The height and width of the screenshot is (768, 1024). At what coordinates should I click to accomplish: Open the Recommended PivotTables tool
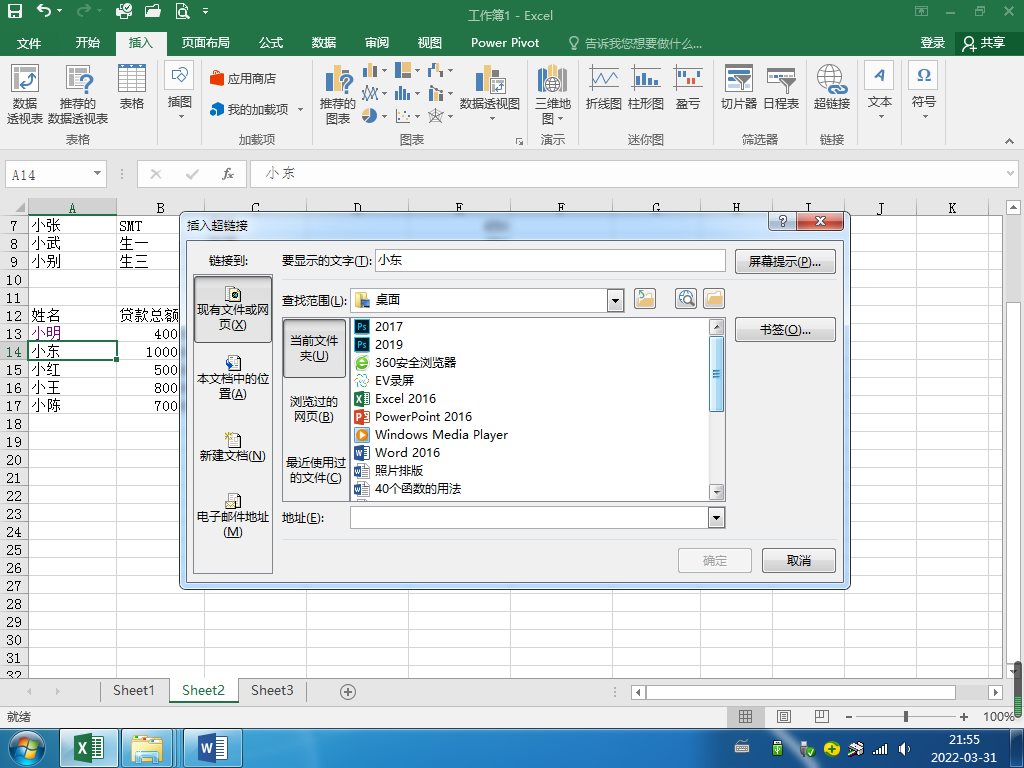pyautogui.click(x=78, y=93)
